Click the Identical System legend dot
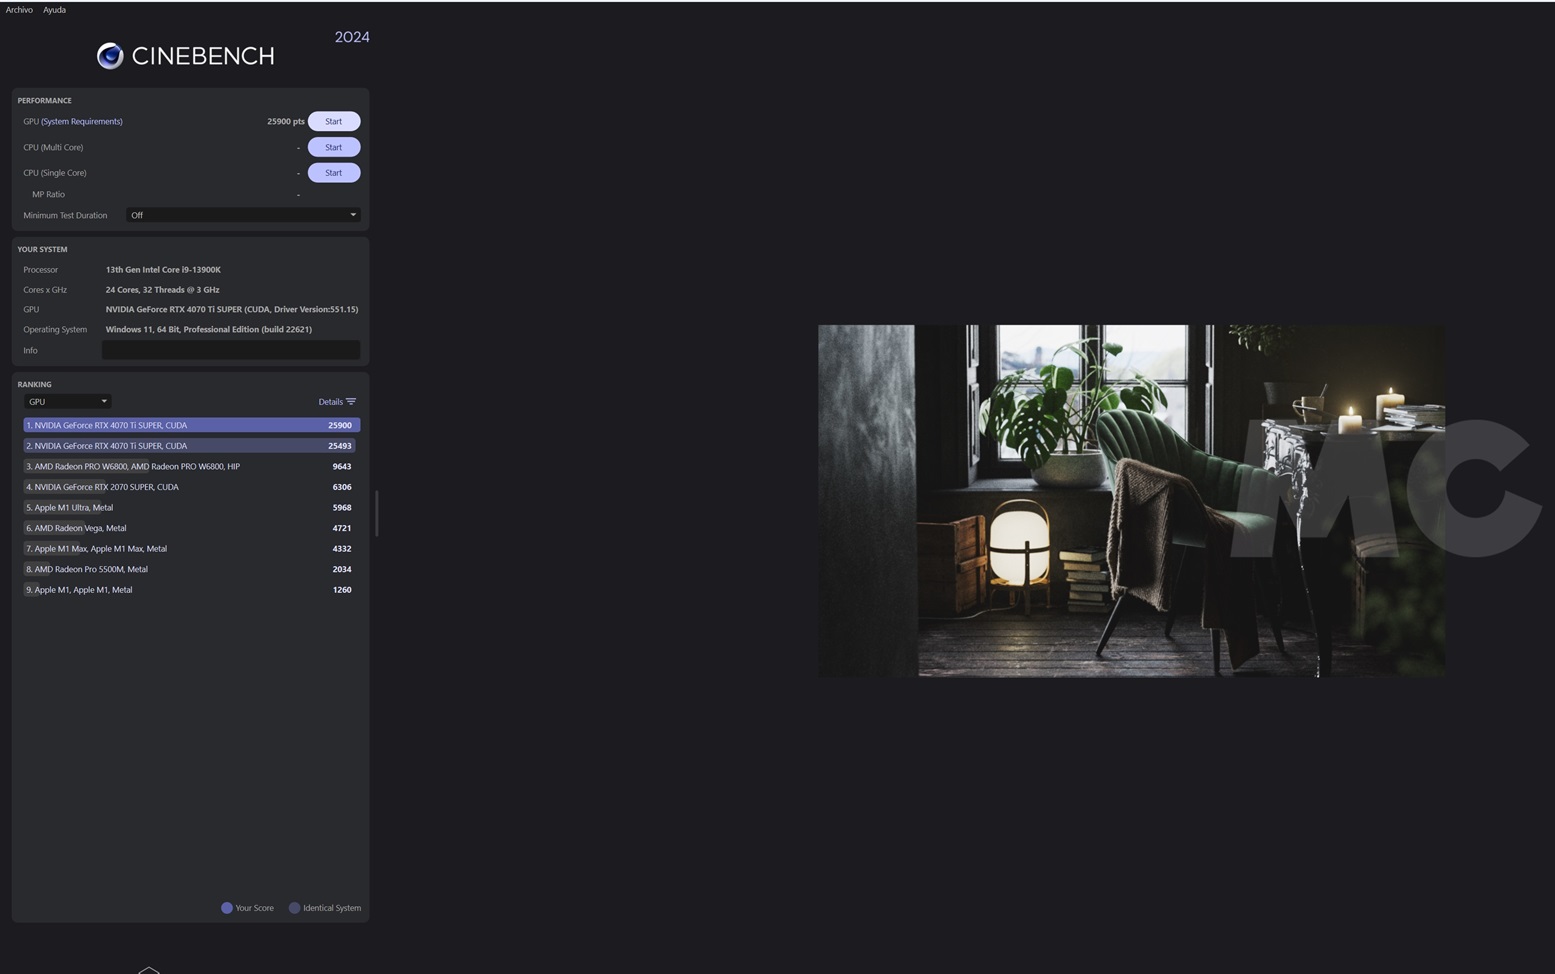Image resolution: width=1555 pixels, height=974 pixels. [x=294, y=908]
